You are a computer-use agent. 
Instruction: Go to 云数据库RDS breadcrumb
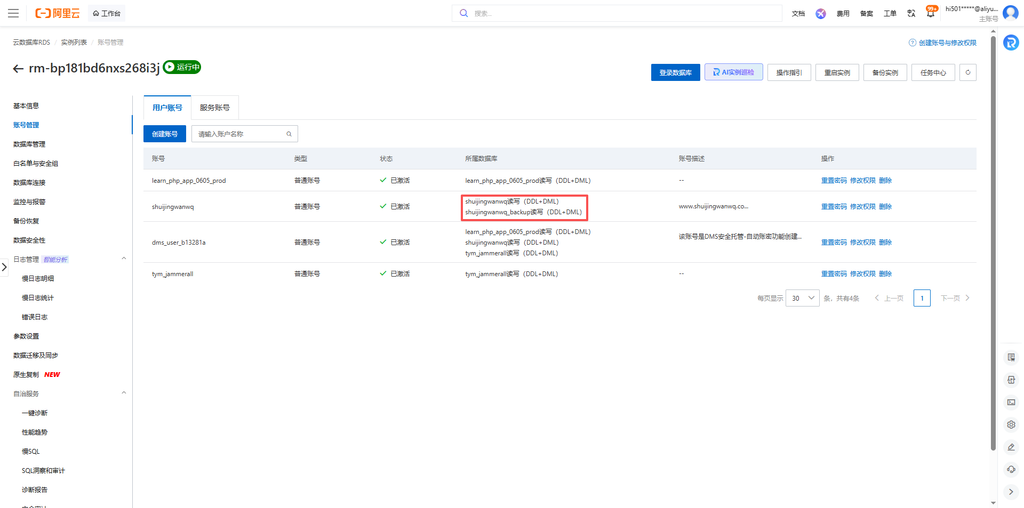[31, 42]
